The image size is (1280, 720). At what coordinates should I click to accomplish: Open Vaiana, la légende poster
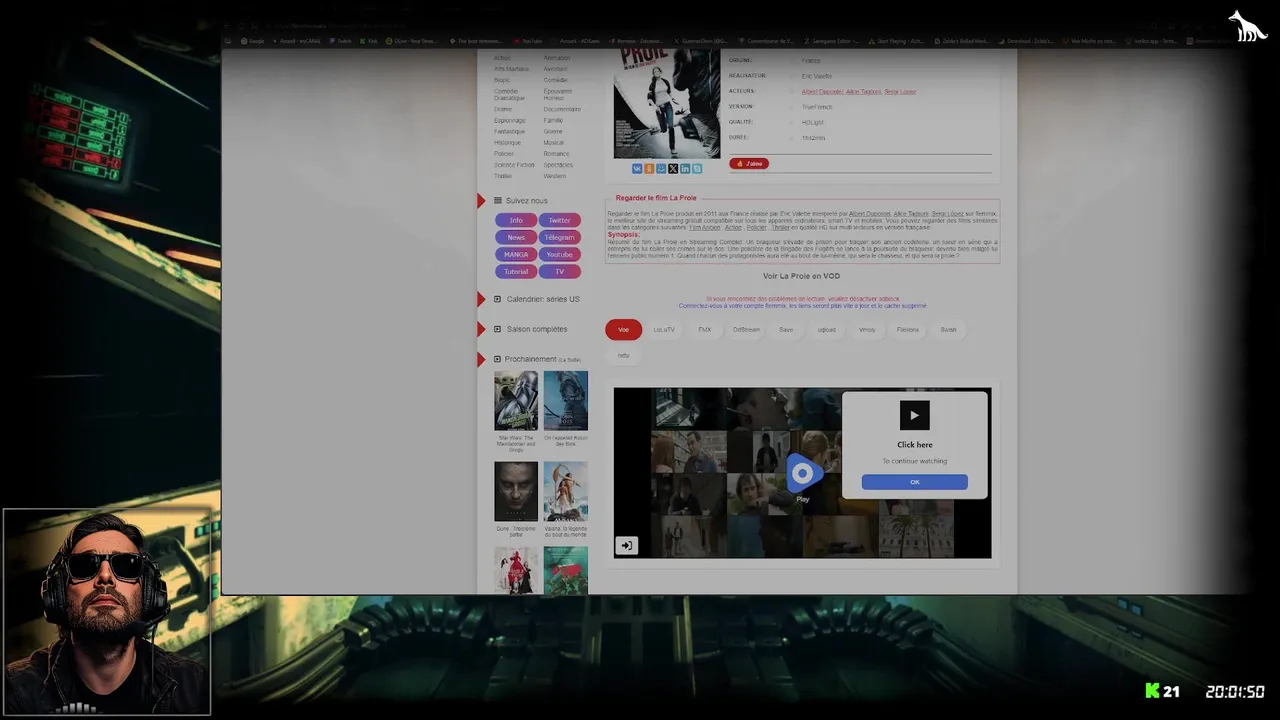[566, 491]
